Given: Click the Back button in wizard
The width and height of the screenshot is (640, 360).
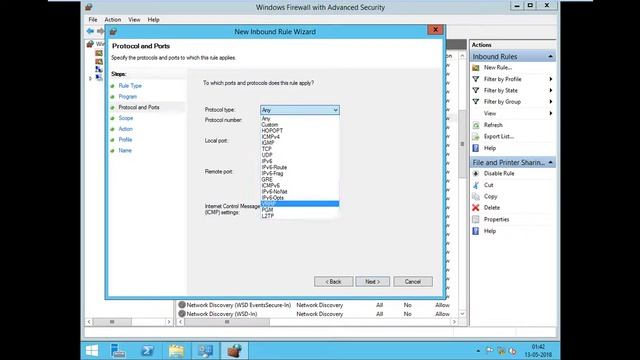Looking at the screenshot, I should tap(333, 282).
